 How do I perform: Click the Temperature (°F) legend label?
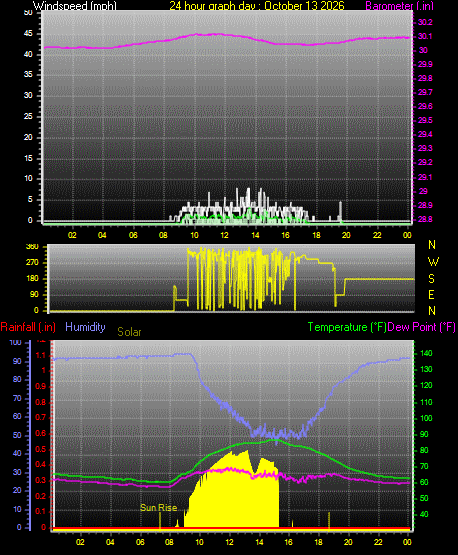pos(347,327)
